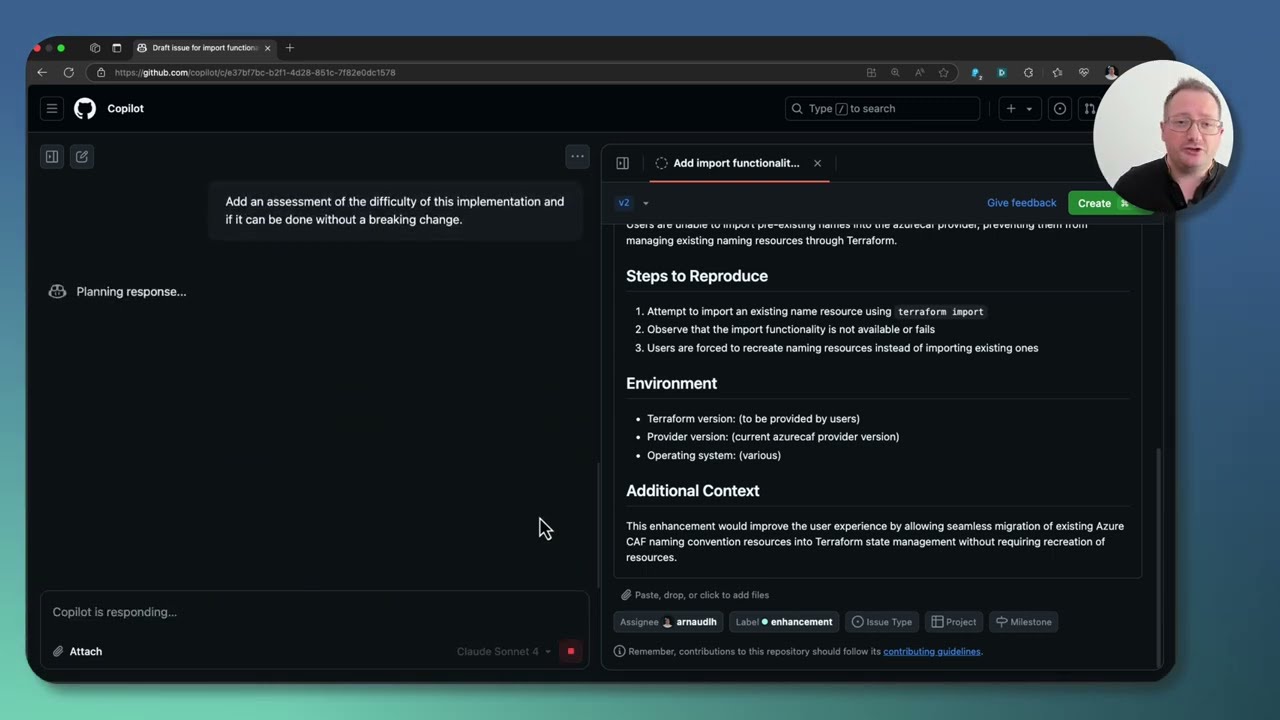Click the Additional Context heading

[x=693, y=491]
